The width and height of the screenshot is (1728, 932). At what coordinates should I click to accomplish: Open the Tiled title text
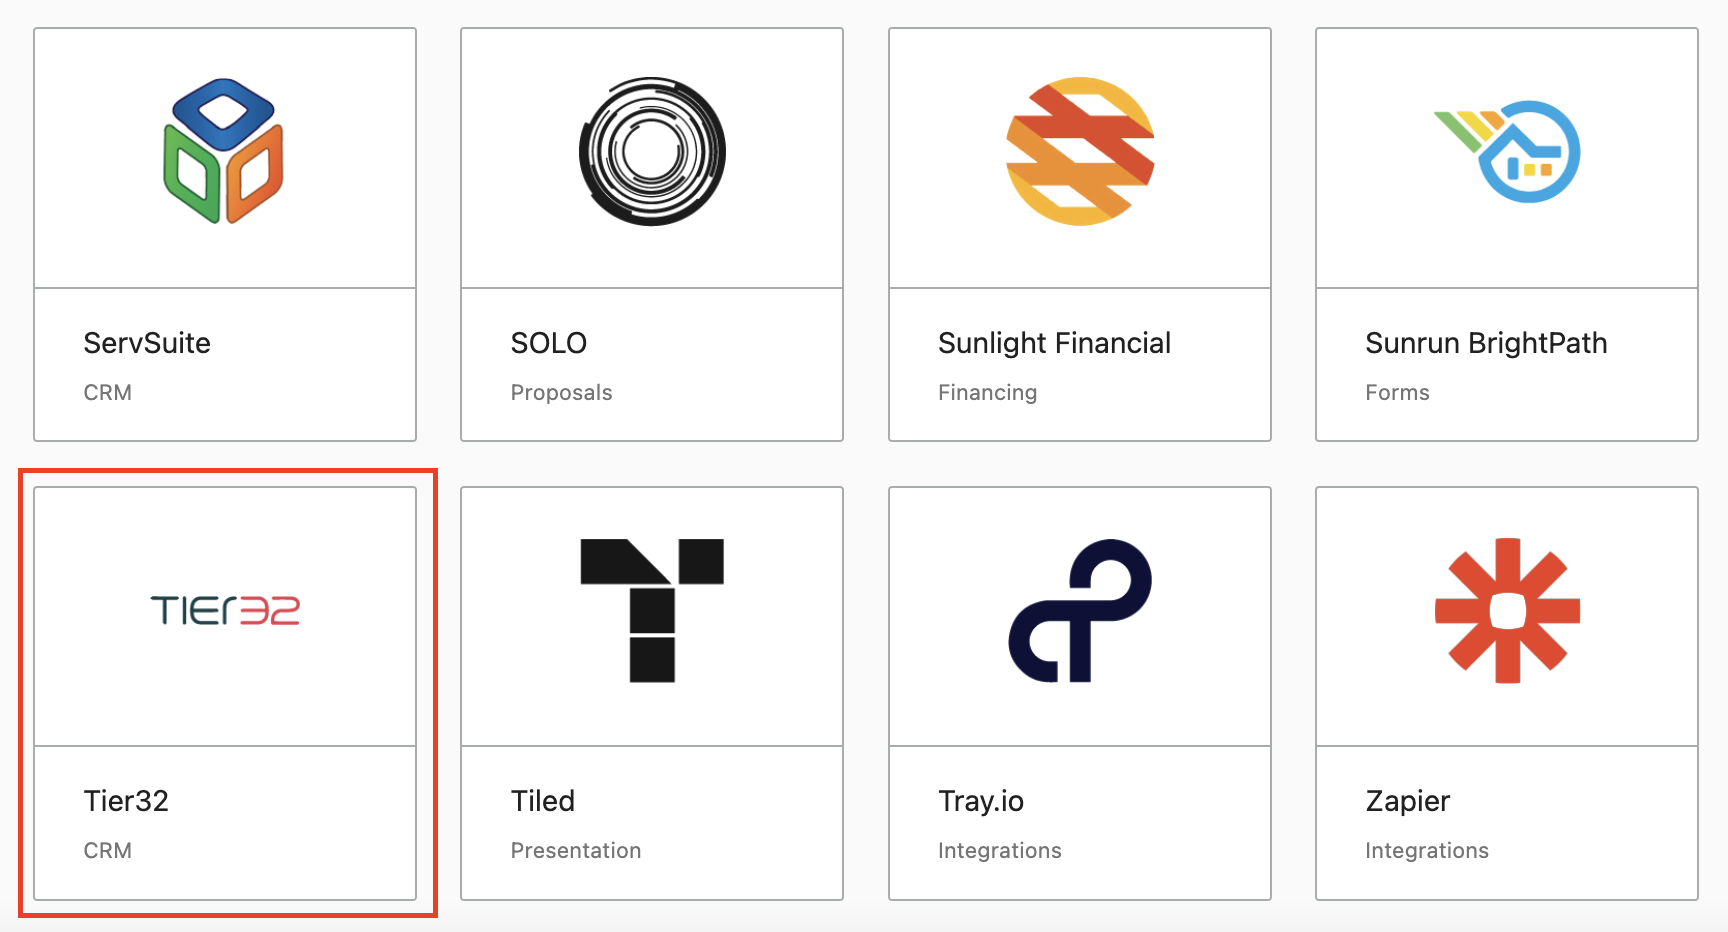pos(543,801)
